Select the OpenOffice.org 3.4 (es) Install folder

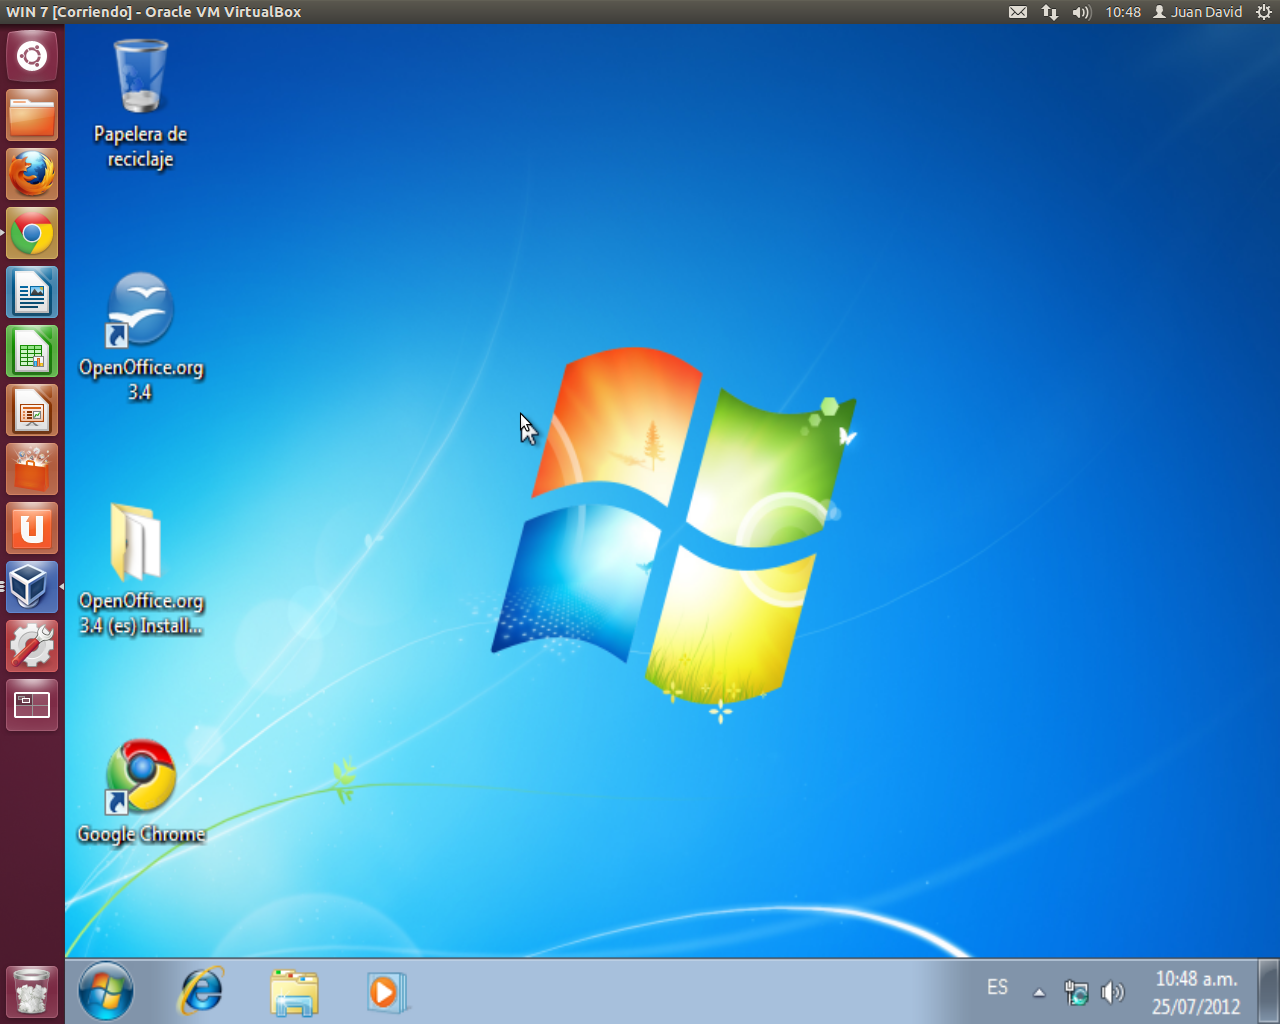click(x=141, y=570)
